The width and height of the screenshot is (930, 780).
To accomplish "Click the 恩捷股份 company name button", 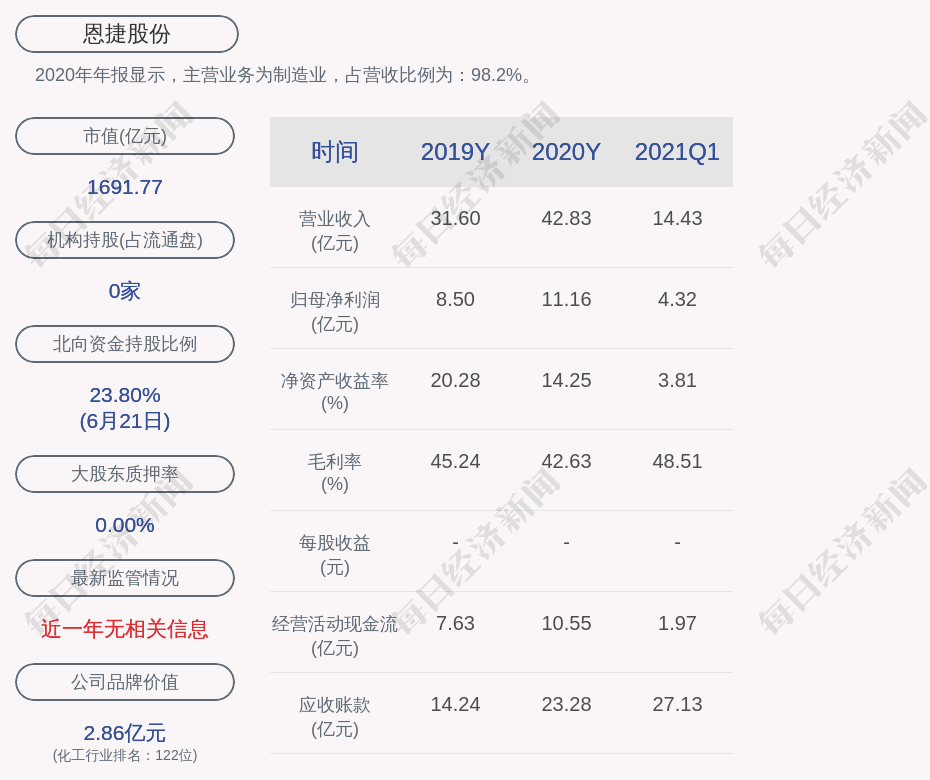I will (126, 33).
